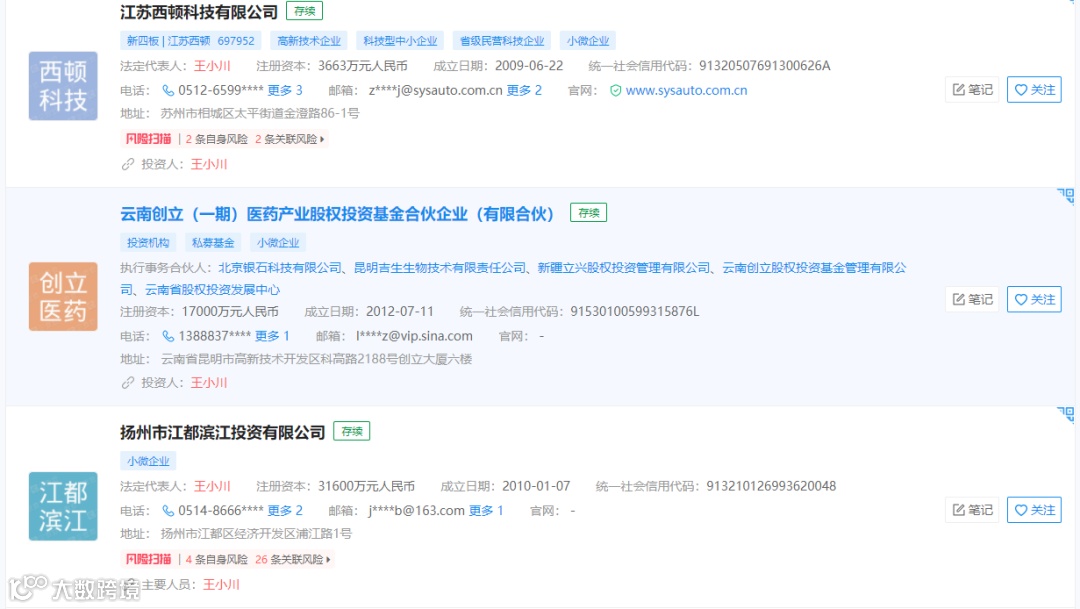
Task: Add a note (笔记) for 云南创立医药基金
Action: (x=972, y=299)
